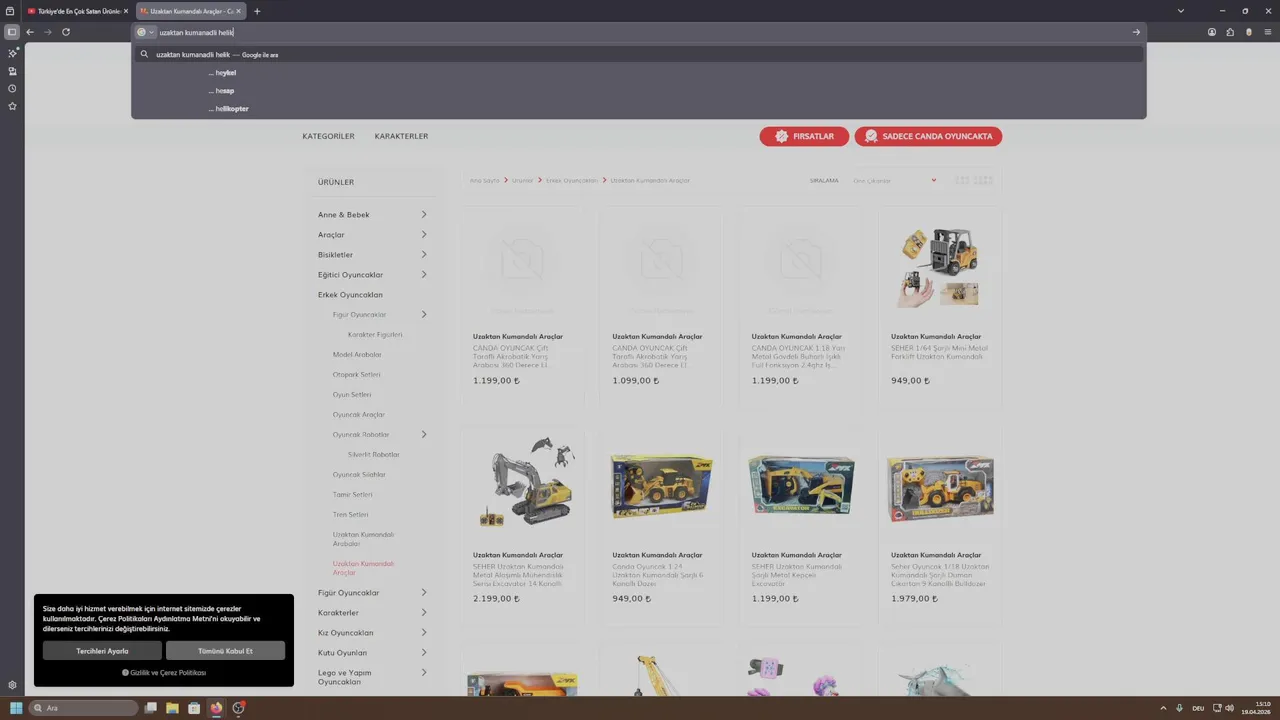Screen dimensions: 1280x720
Task: Click the Firefox taskbar icon
Action: 216,708
